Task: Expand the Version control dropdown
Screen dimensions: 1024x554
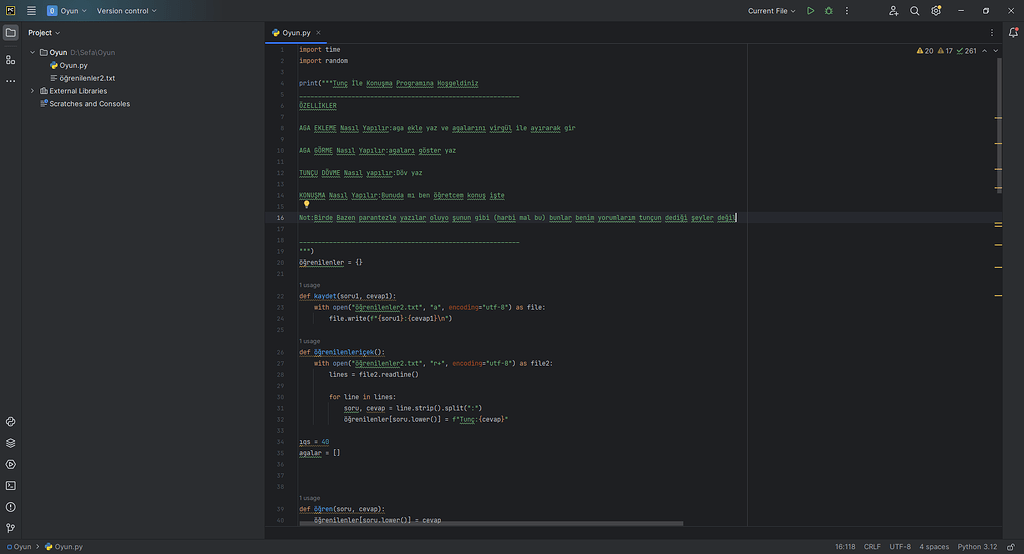Action: (124, 11)
